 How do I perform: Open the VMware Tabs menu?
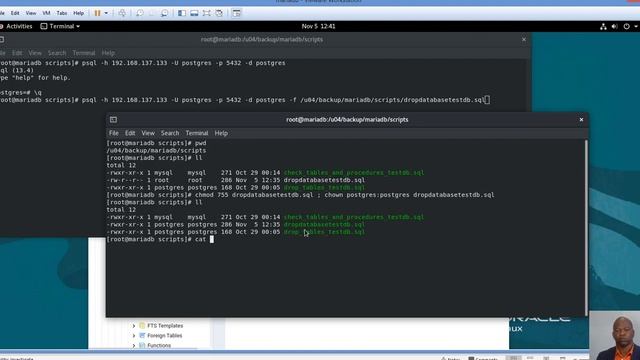tap(62, 13)
